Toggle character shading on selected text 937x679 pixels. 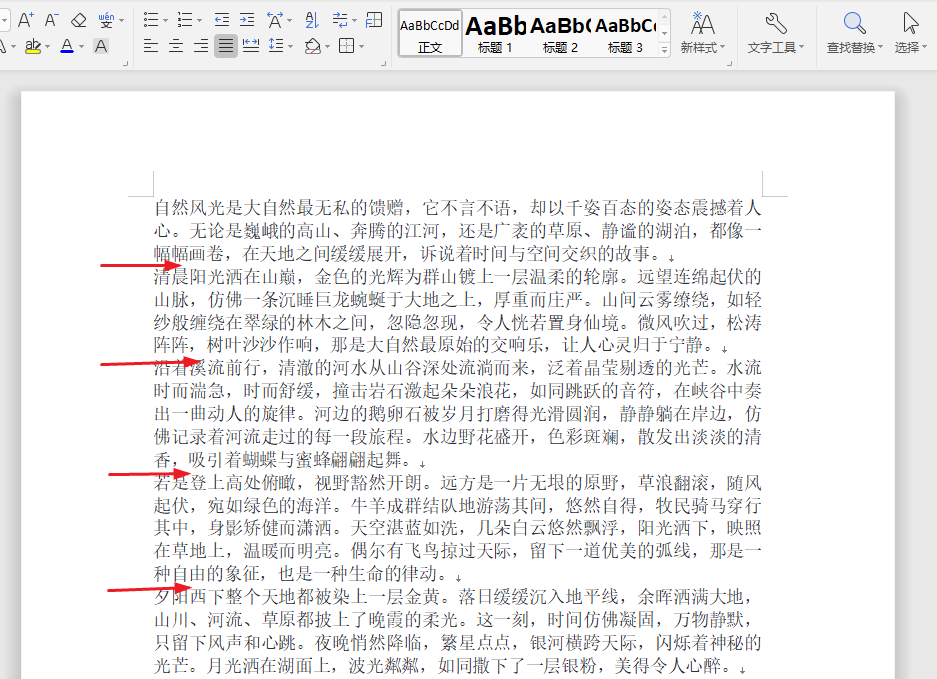[x=101, y=45]
